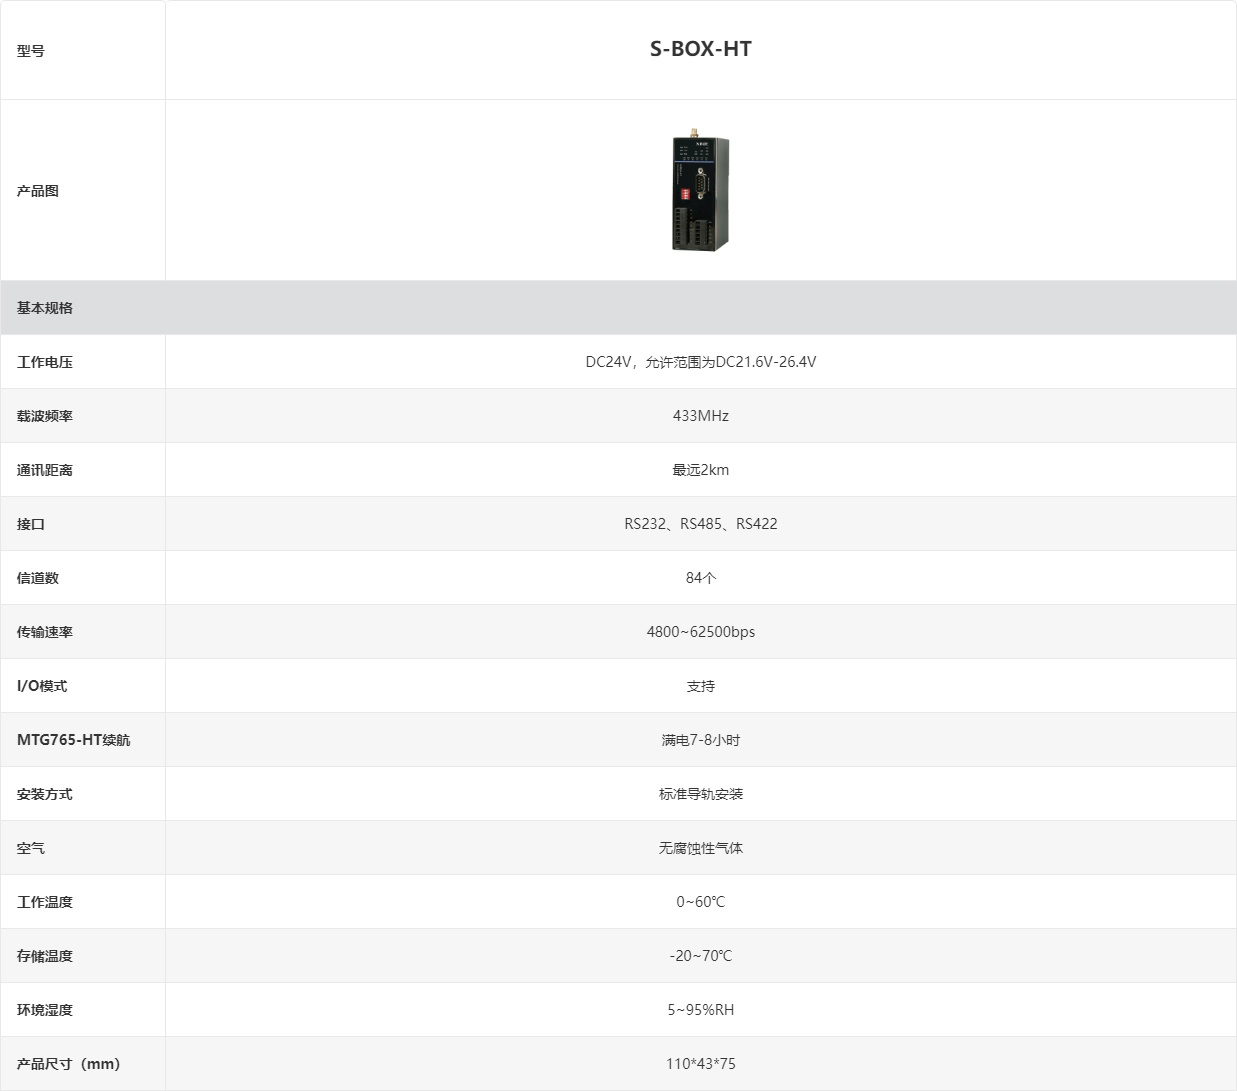Click the S-BOX-HT product image
The height and width of the screenshot is (1091, 1237).
click(700, 190)
